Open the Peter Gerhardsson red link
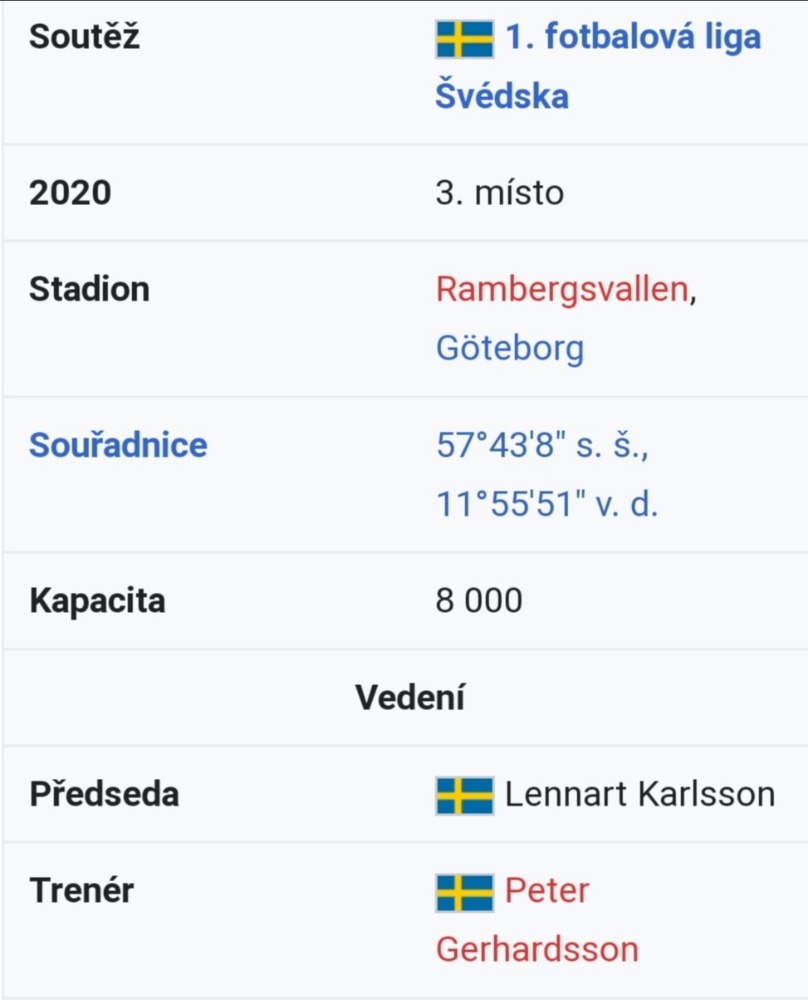Screen dimensions: 808x1000 (538, 920)
